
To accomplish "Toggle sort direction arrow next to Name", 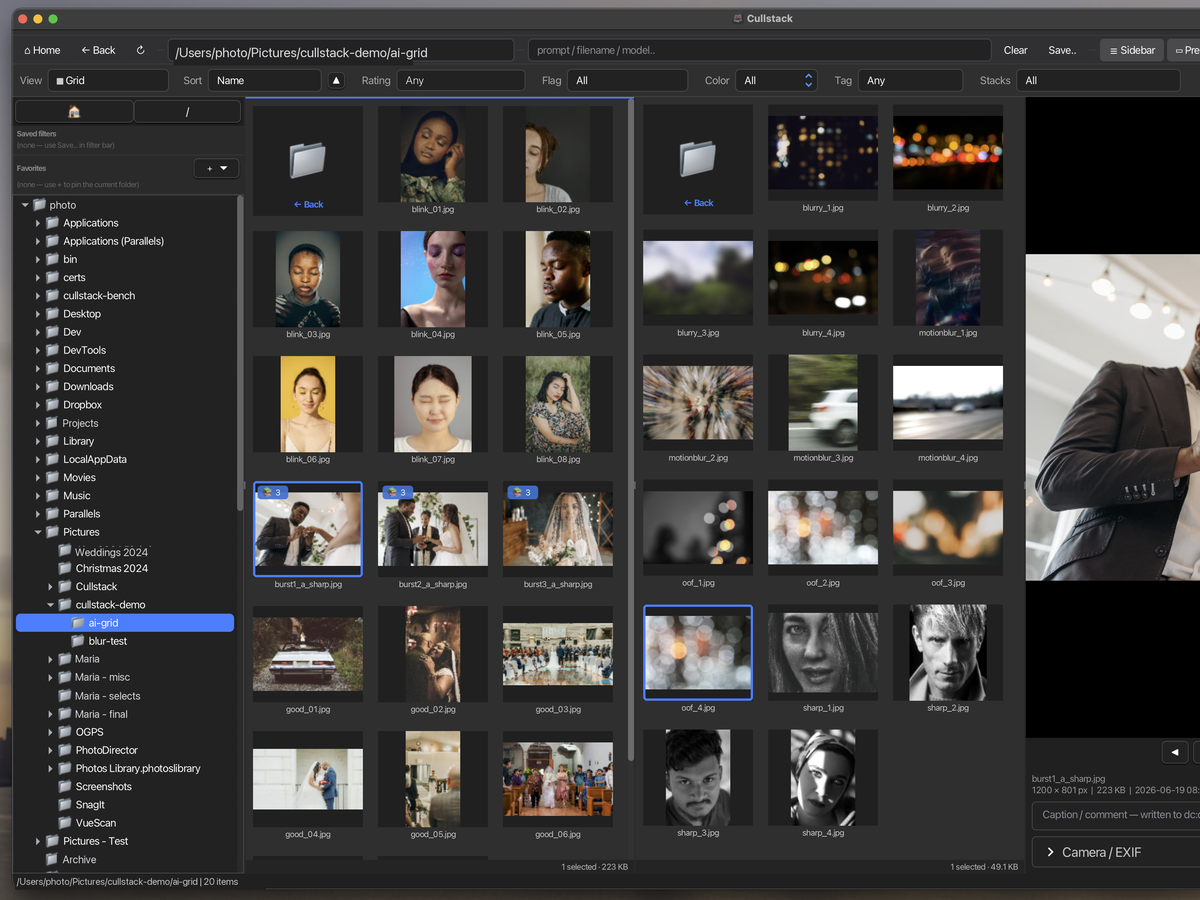I will pos(336,81).
